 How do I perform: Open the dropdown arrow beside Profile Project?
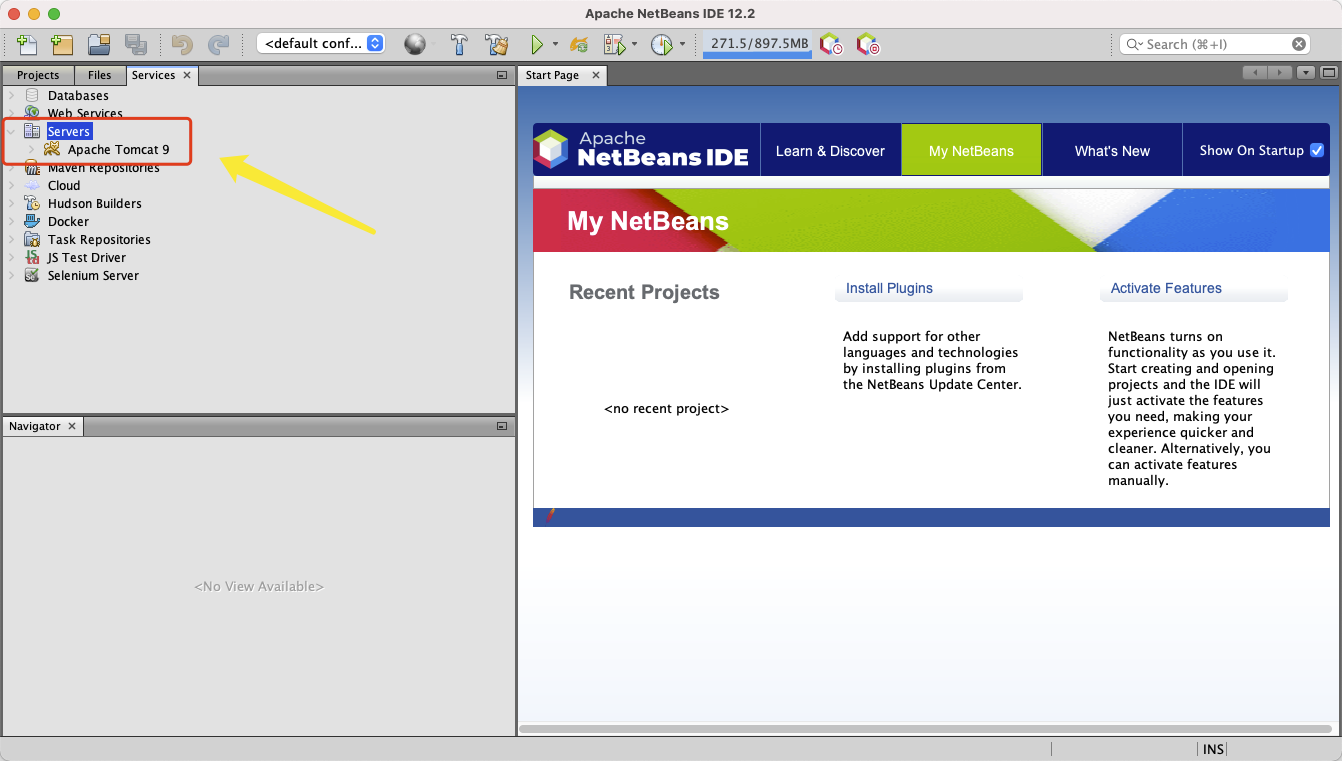coord(682,44)
